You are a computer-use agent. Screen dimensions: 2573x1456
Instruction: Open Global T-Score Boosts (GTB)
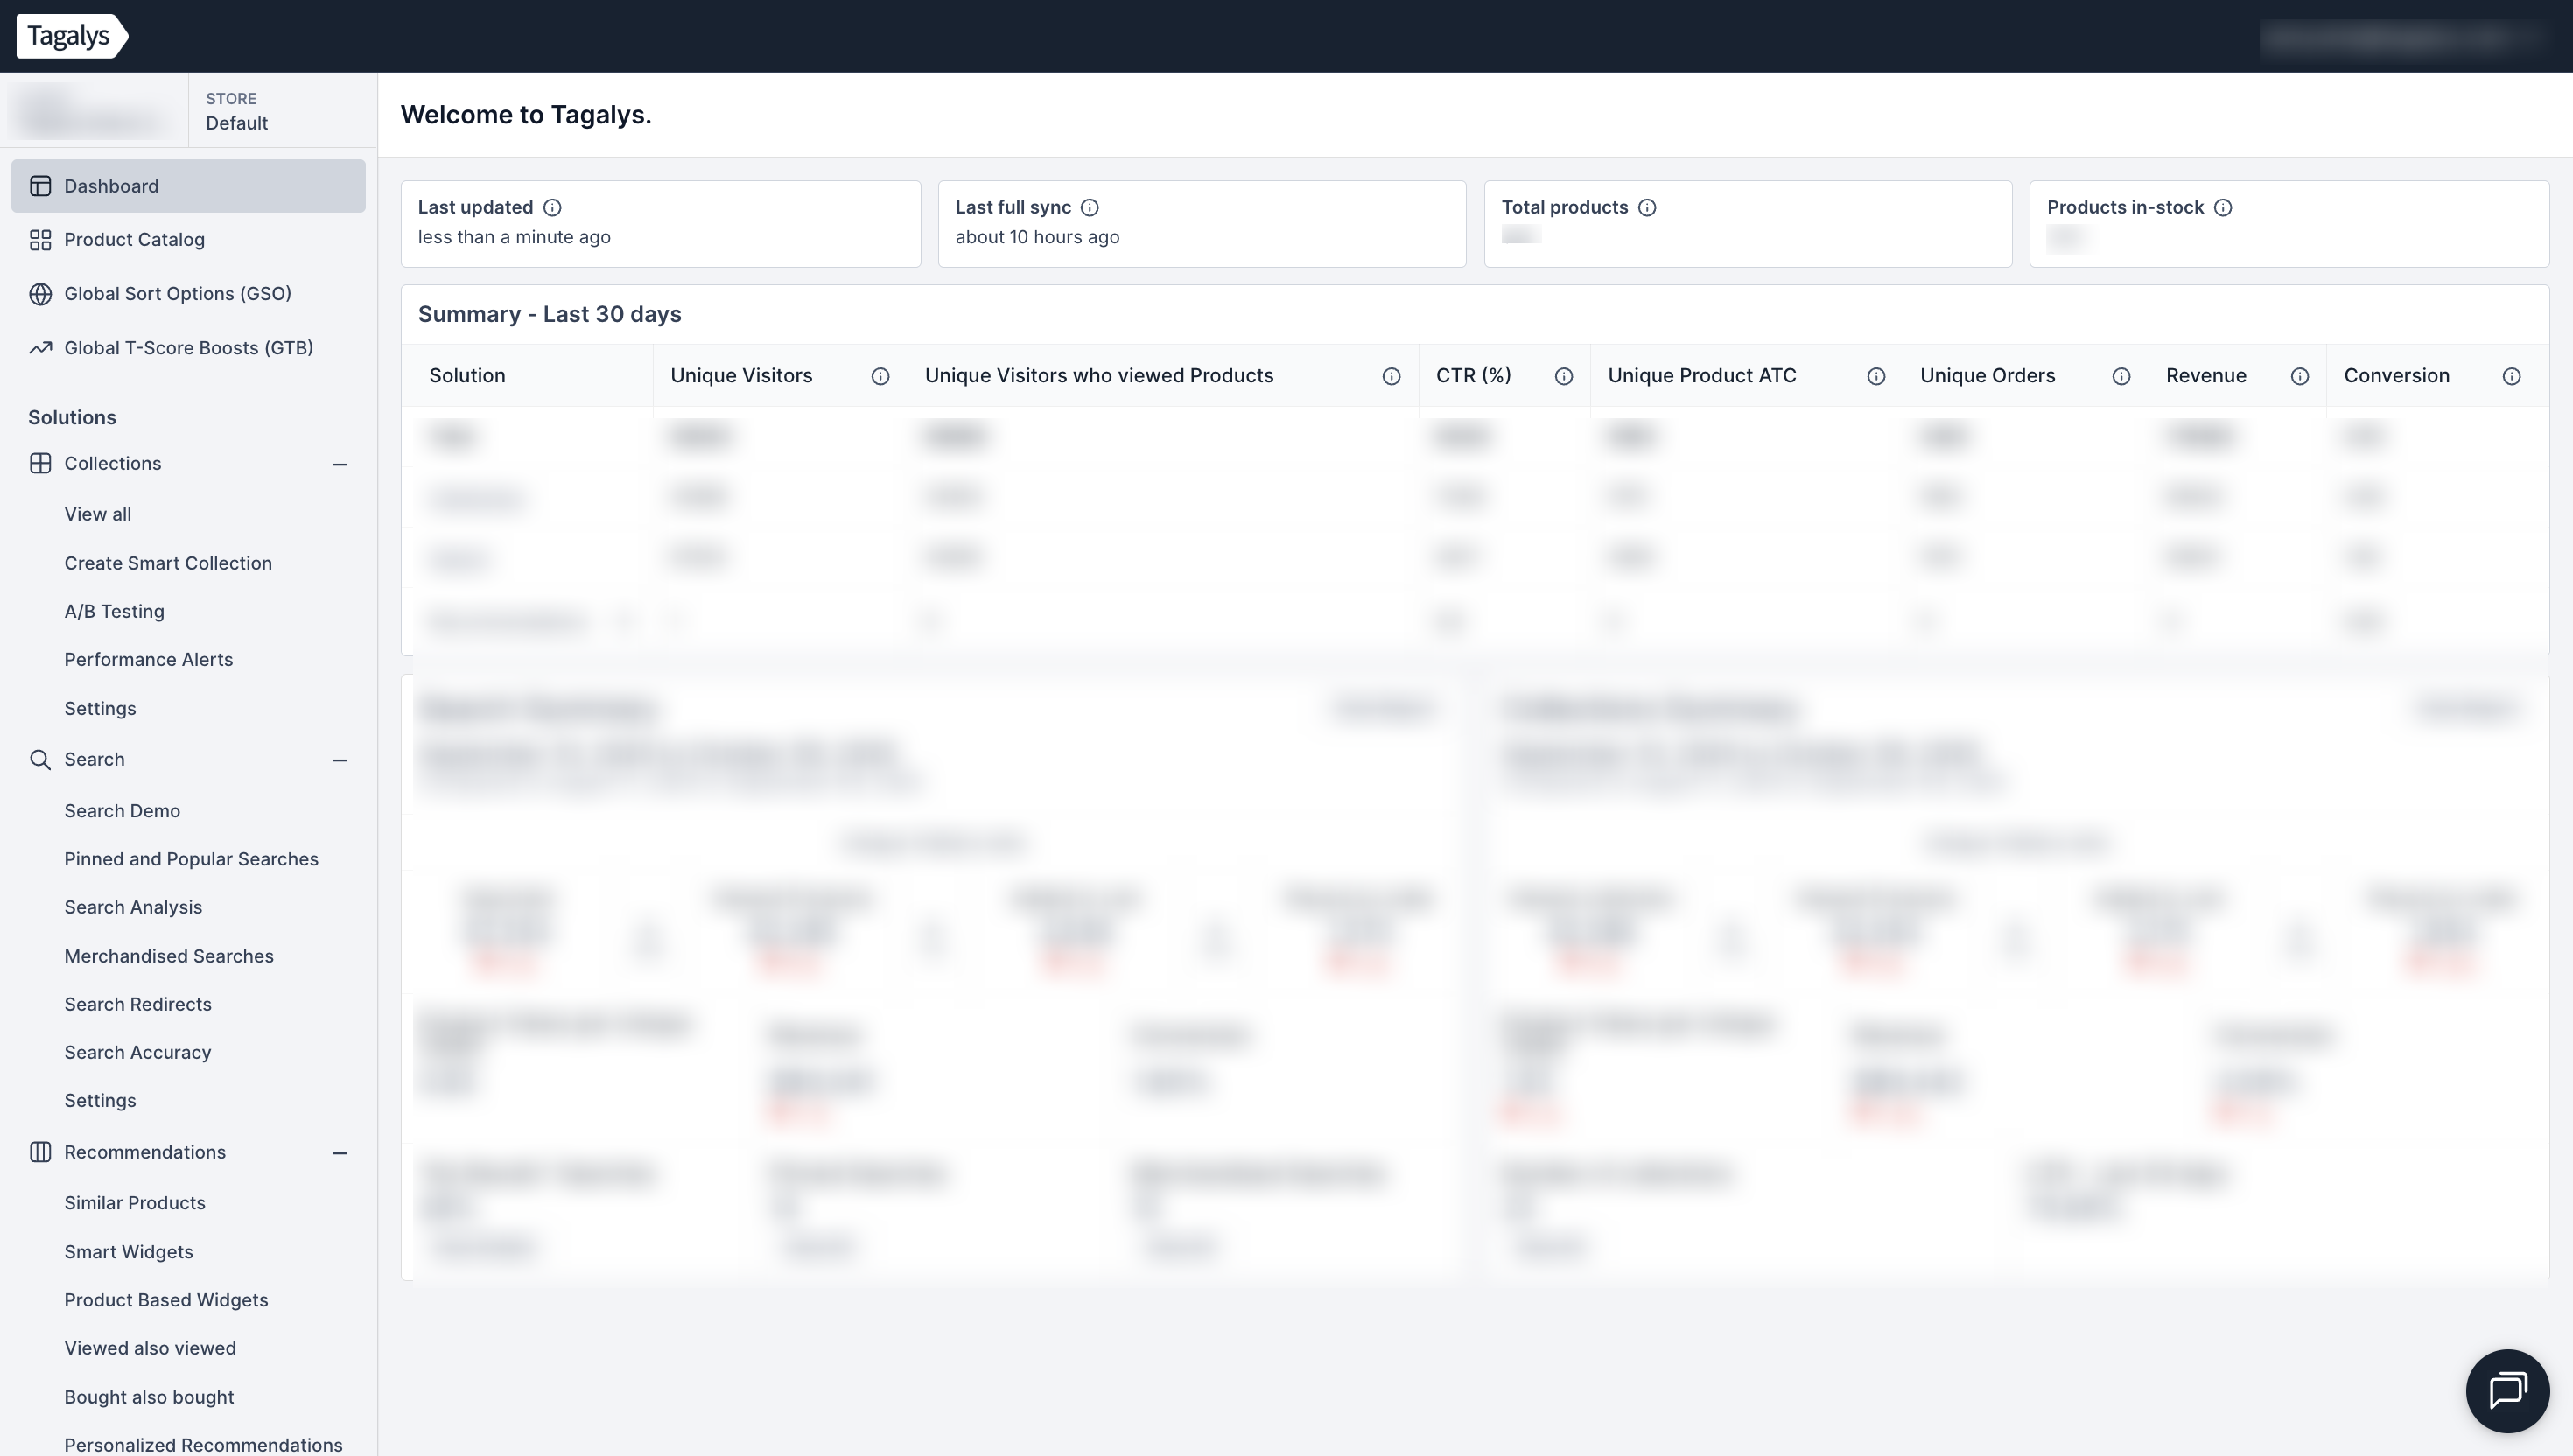click(x=188, y=348)
